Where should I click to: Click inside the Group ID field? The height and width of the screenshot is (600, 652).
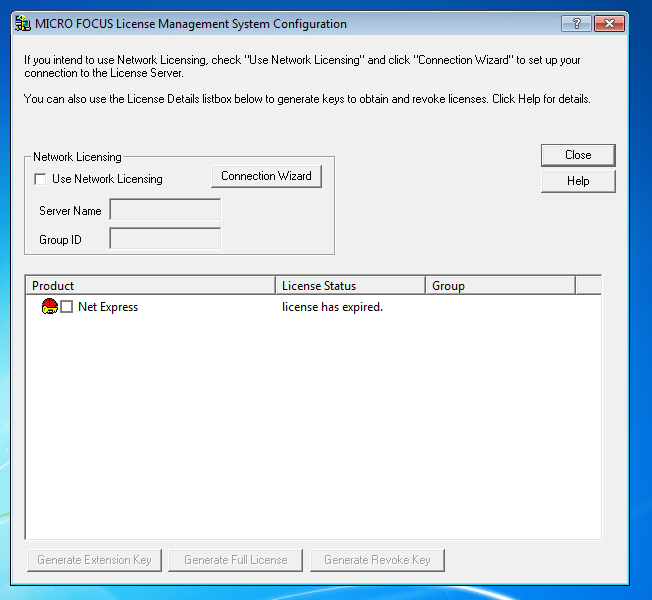click(165, 239)
